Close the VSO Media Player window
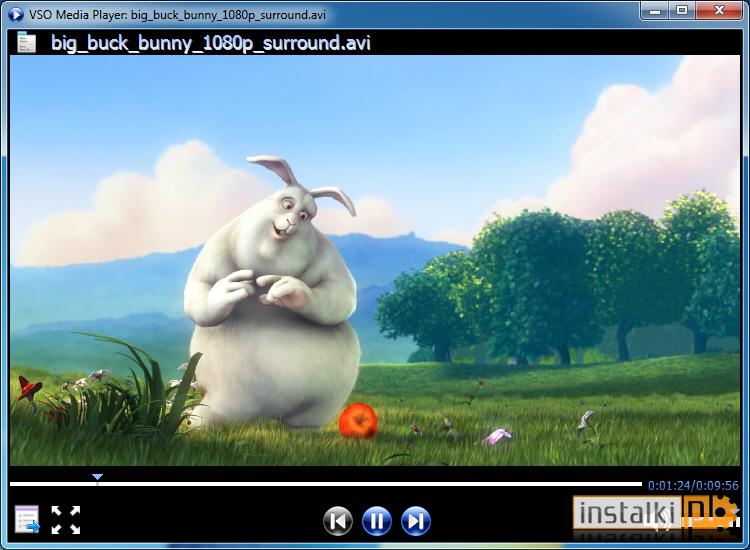Screen dimensions: 750x550 [719, 11]
